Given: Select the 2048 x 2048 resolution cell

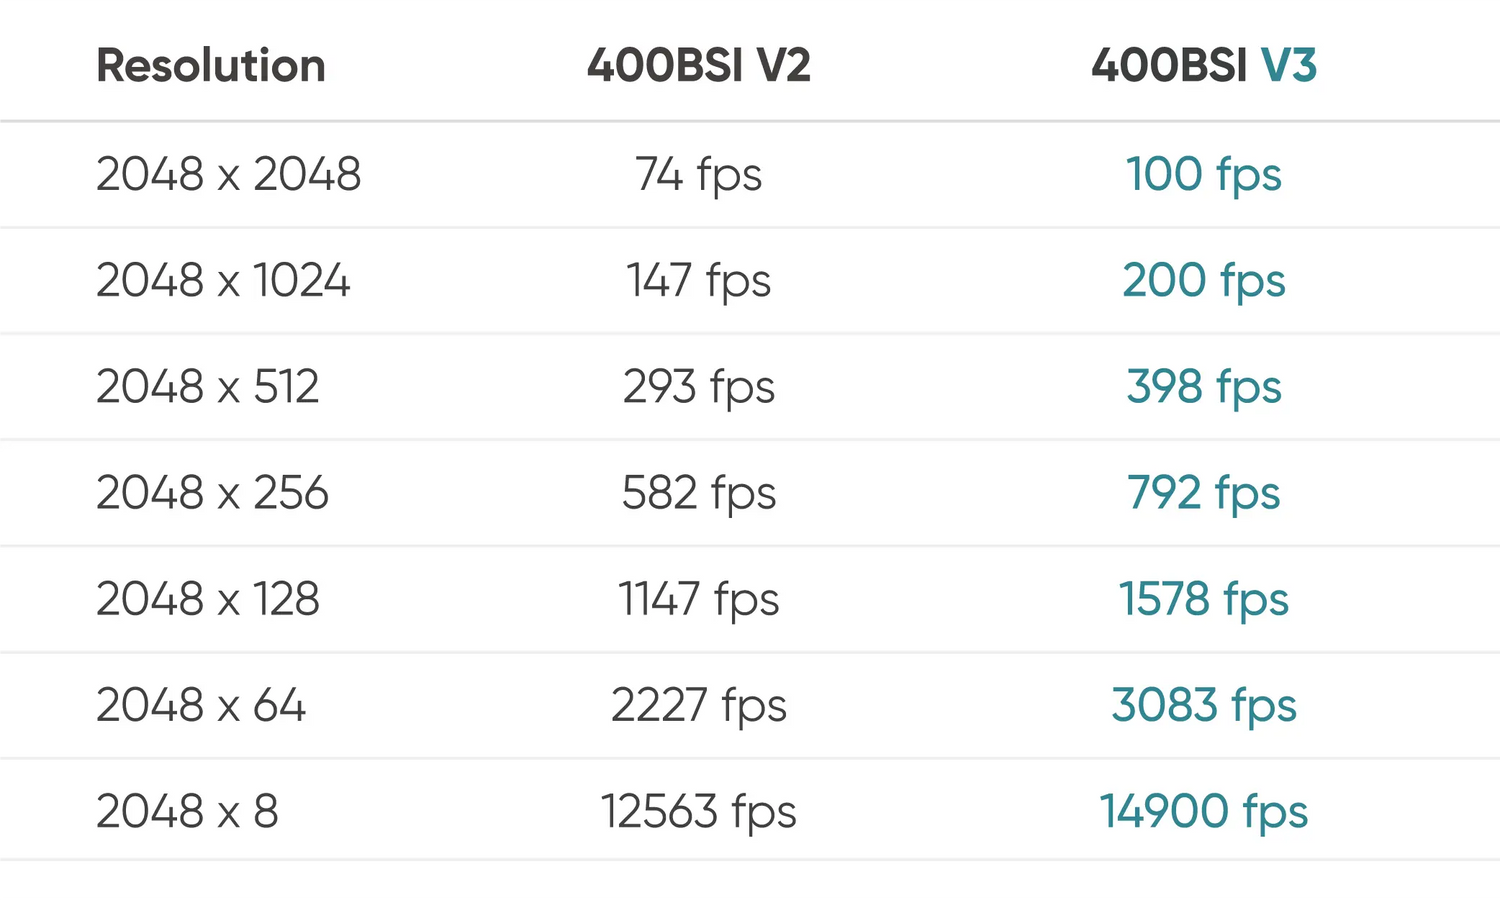Looking at the screenshot, I should [x=228, y=174].
